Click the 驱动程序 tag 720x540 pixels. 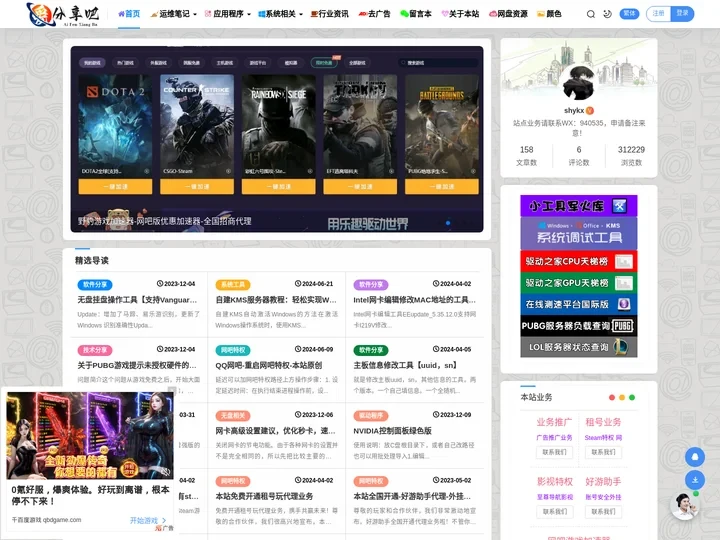[x=371, y=416]
